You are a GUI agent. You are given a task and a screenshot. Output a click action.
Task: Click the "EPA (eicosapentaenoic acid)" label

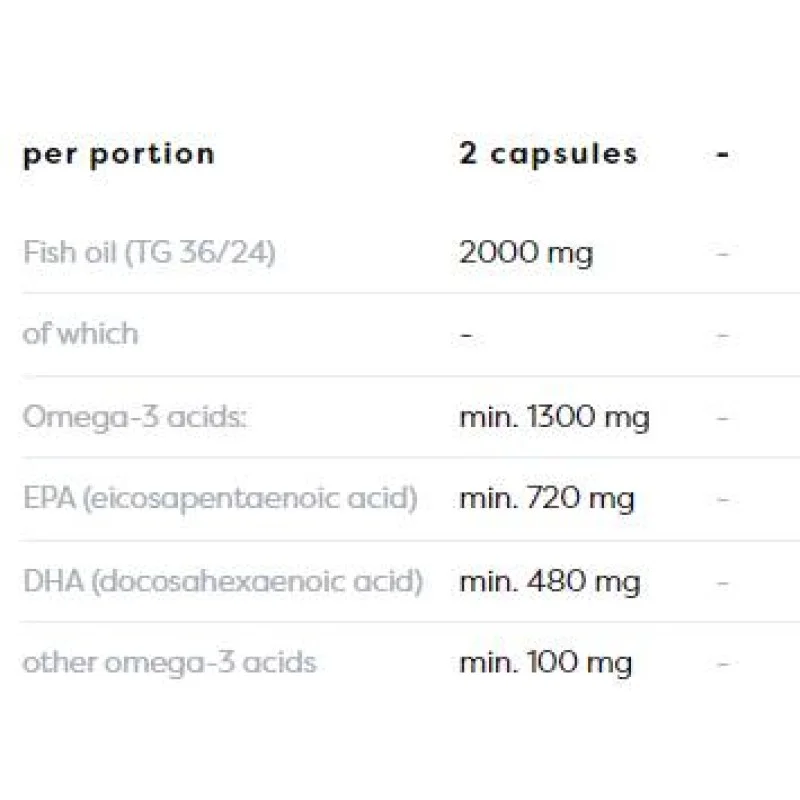point(219,498)
